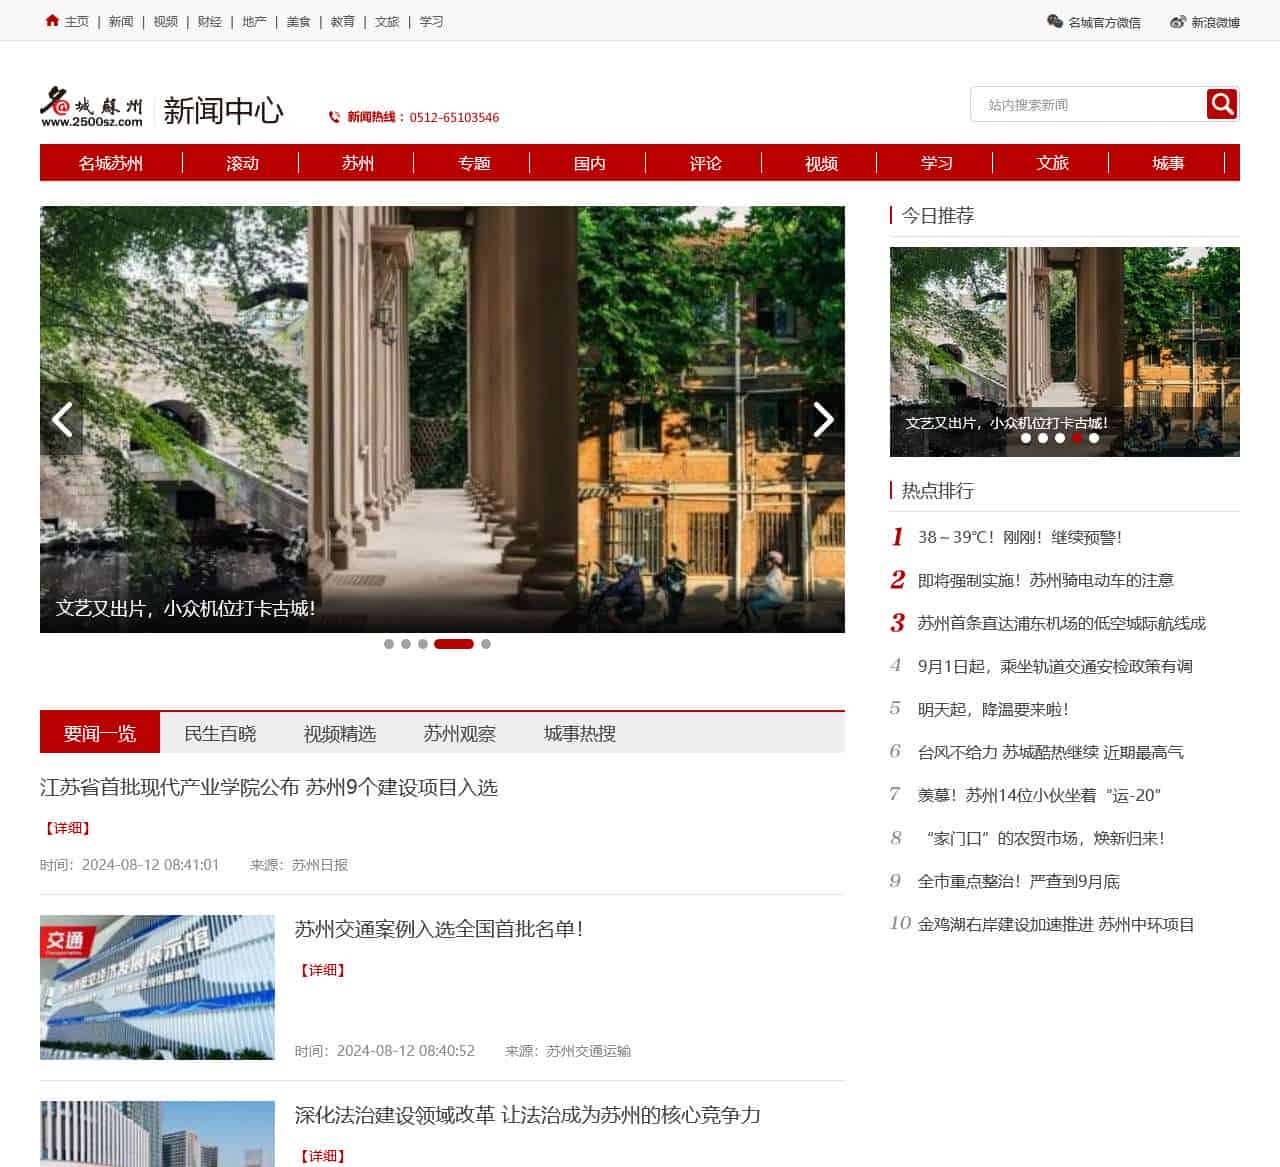
Task: Switch to the 民生百晓 tab
Action: (220, 733)
